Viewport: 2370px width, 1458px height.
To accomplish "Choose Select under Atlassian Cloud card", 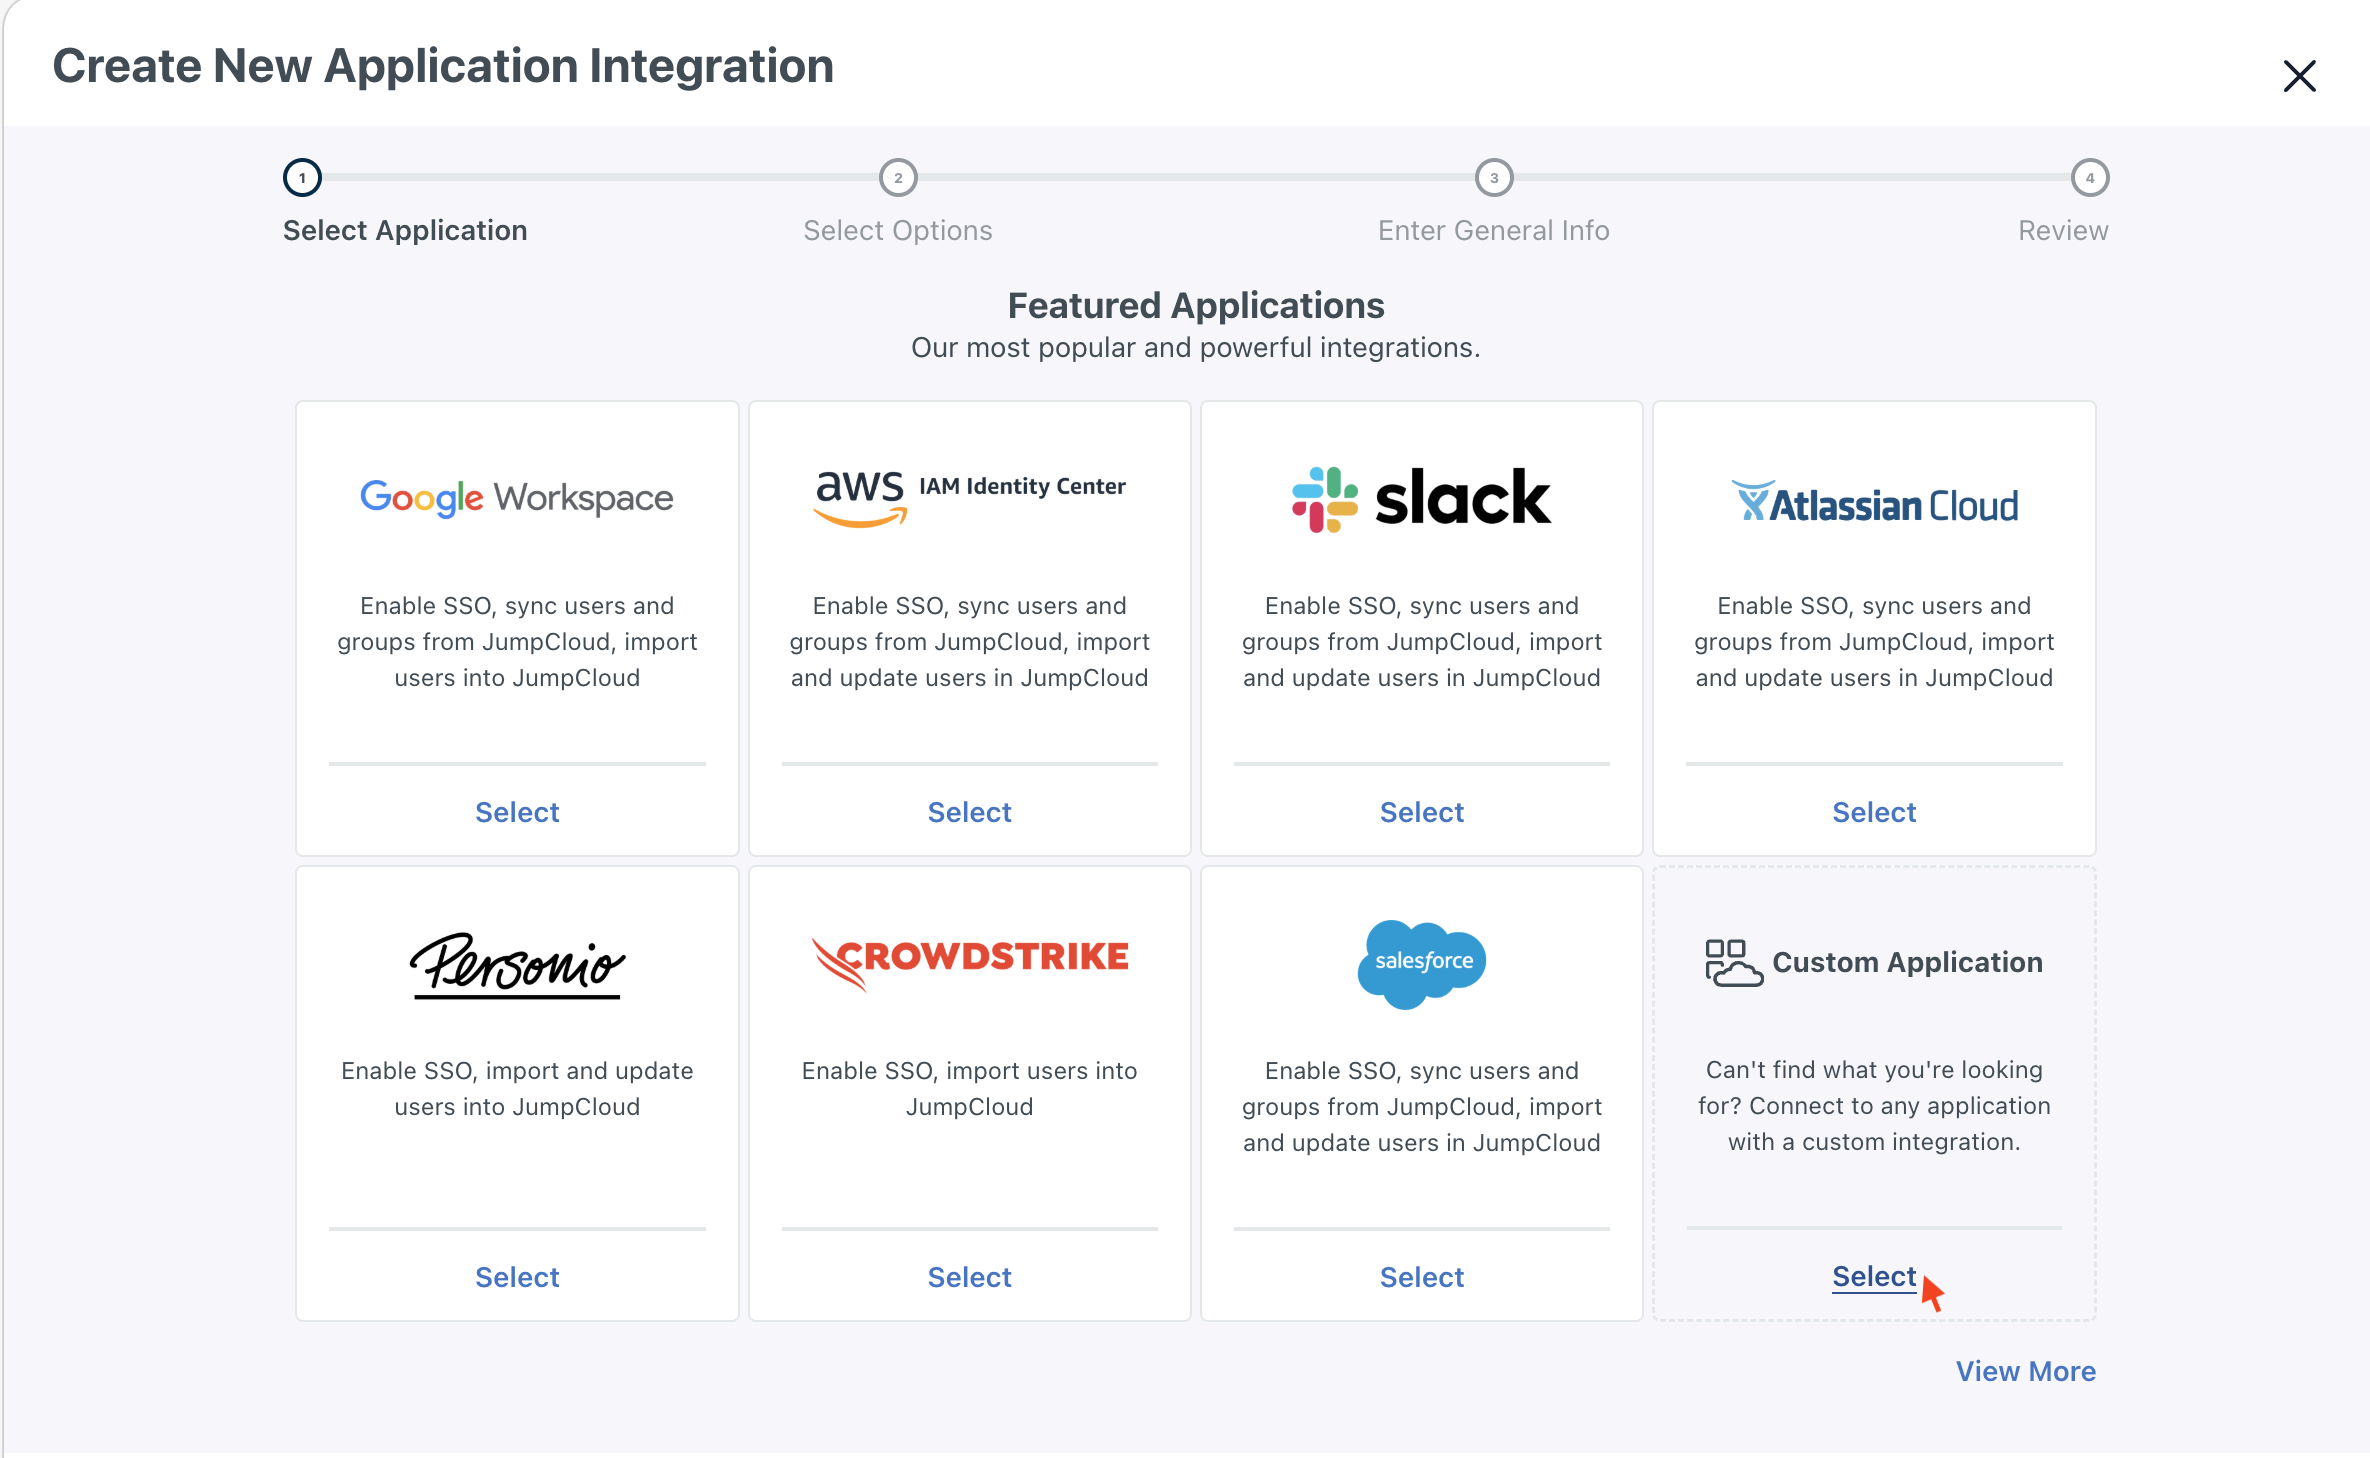I will pyautogui.click(x=1873, y=812).
